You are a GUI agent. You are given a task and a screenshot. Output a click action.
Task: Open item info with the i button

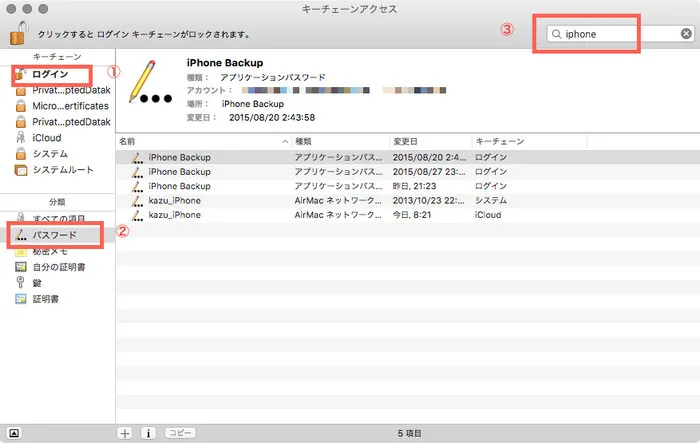[148, 433]
